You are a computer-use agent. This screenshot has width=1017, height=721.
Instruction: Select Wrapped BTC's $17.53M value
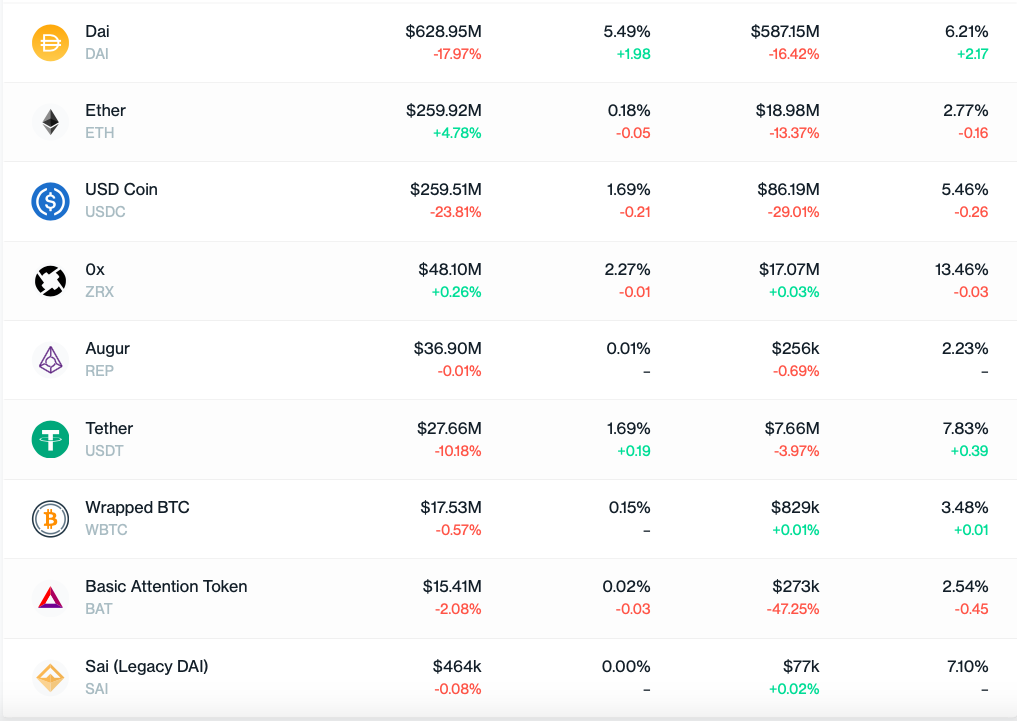pos(451,507)
